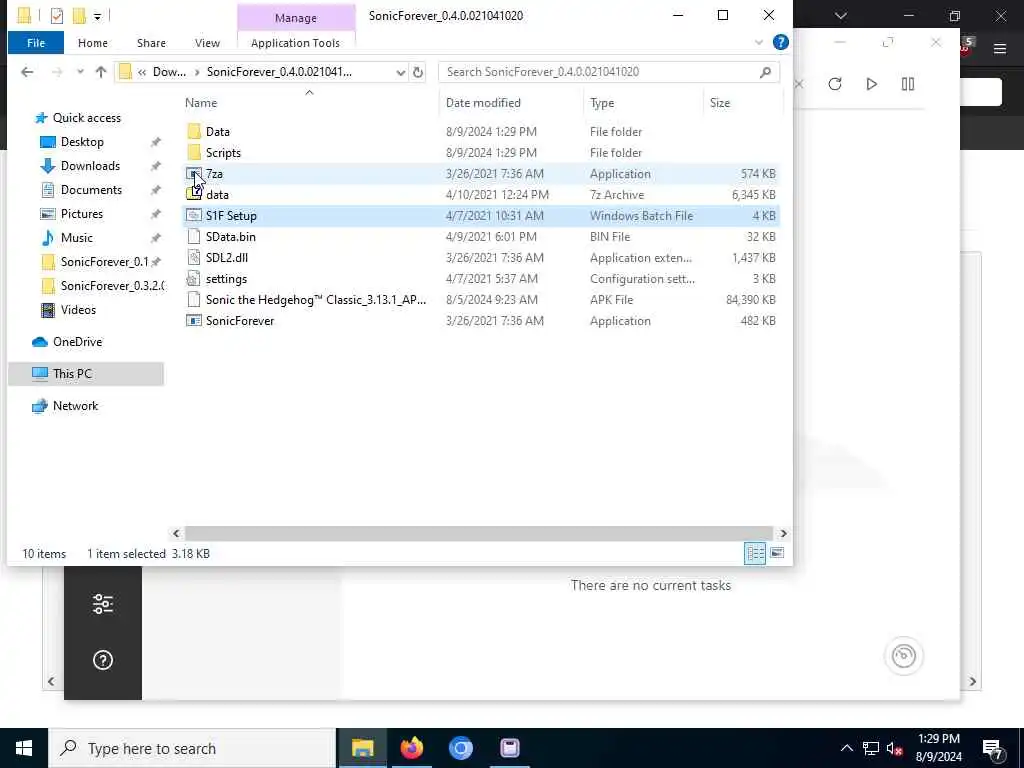Select the SData.bin file icon
The image size is (1024, 768).
pyautogui.click(x=194, y=236)
